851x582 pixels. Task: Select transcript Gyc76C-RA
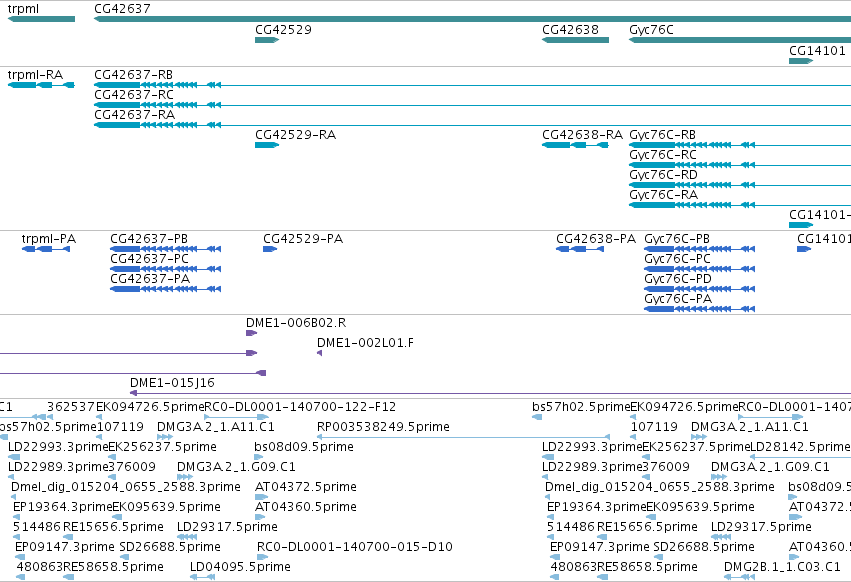[663, 195]
